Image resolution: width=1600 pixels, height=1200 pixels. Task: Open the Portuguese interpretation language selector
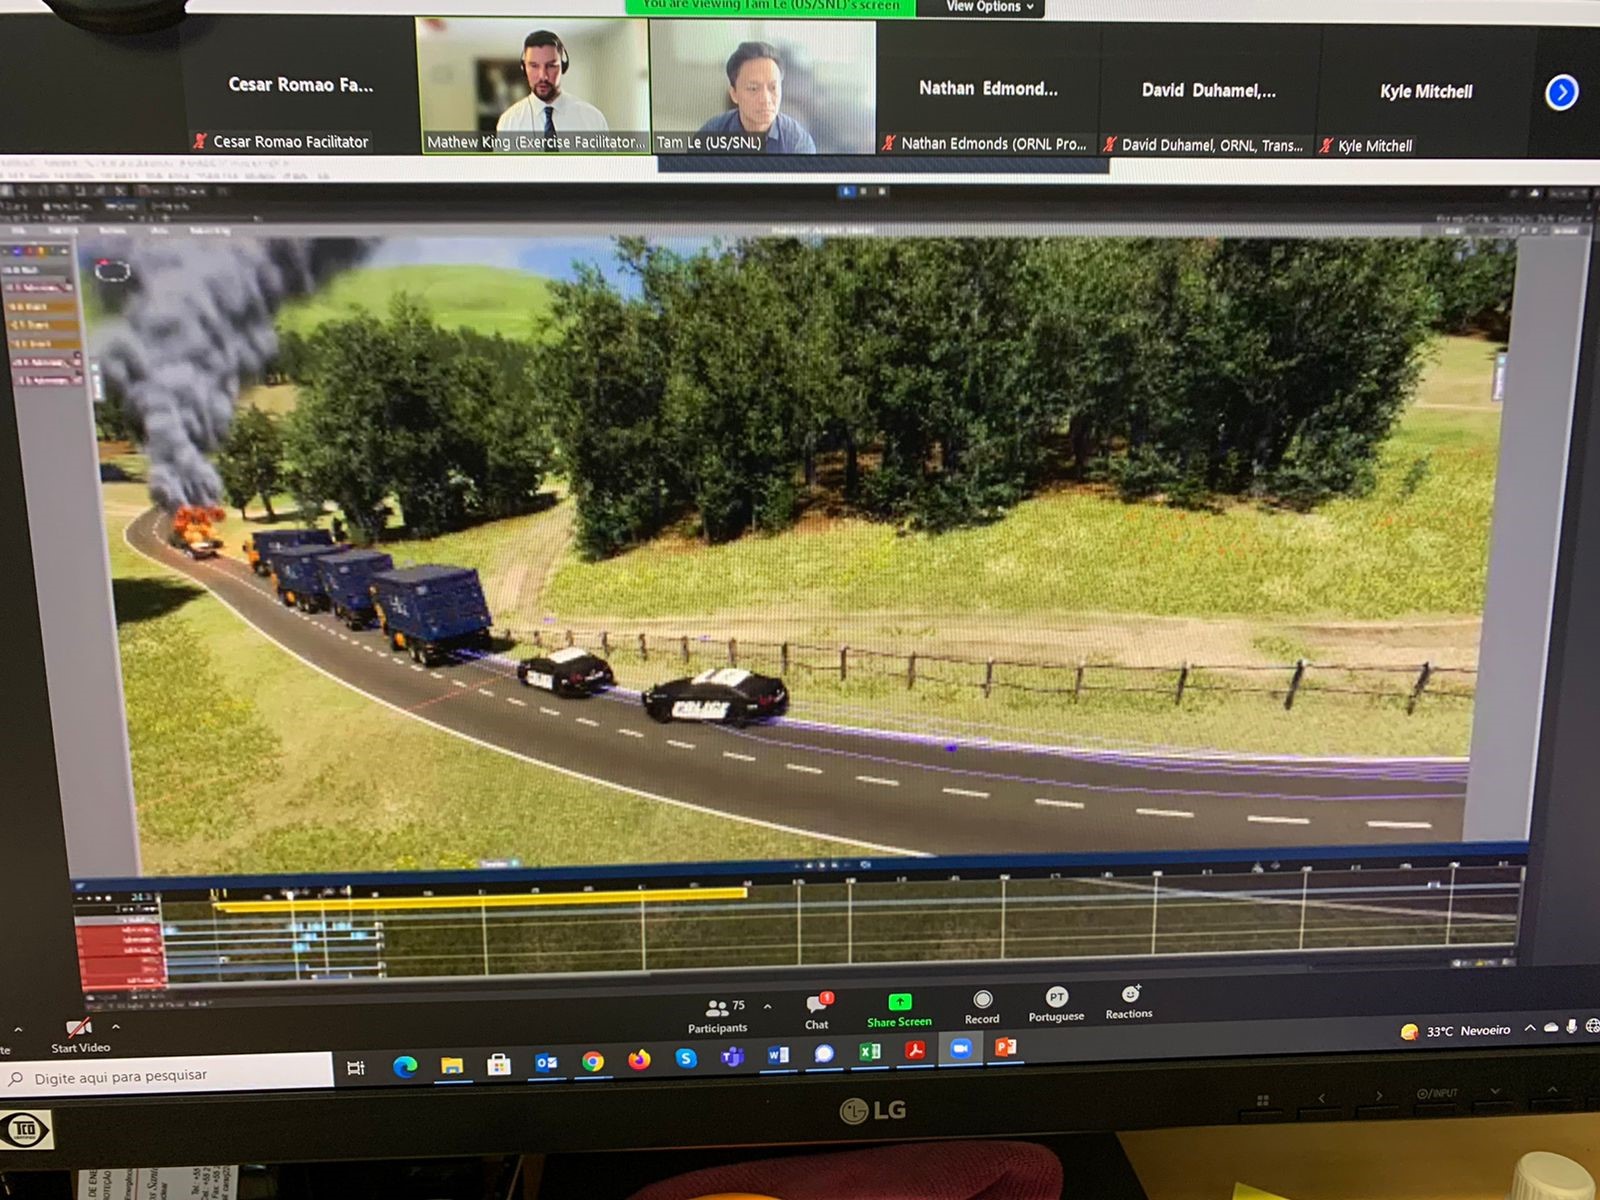pyautogui.click(x=1056, y=1003)
